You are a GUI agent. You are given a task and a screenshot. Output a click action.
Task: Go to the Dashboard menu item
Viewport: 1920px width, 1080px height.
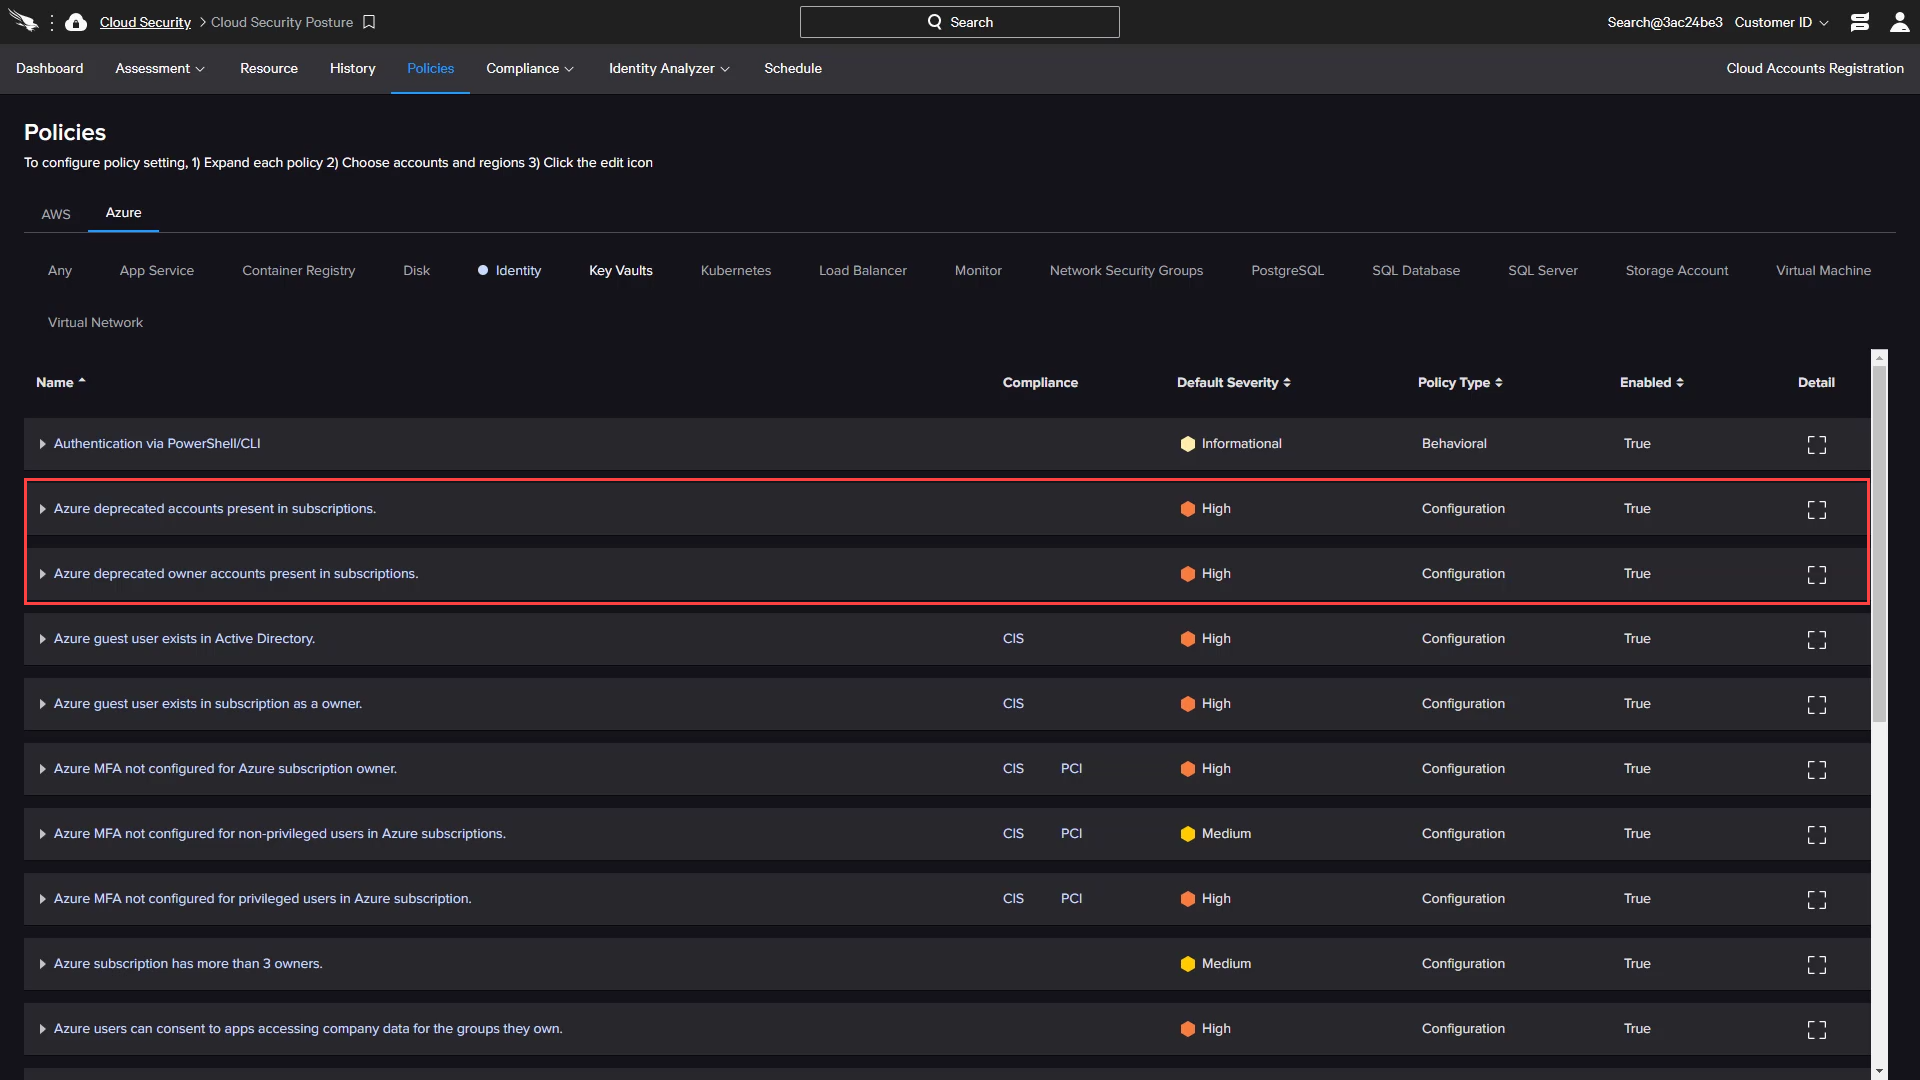[50, 69]
